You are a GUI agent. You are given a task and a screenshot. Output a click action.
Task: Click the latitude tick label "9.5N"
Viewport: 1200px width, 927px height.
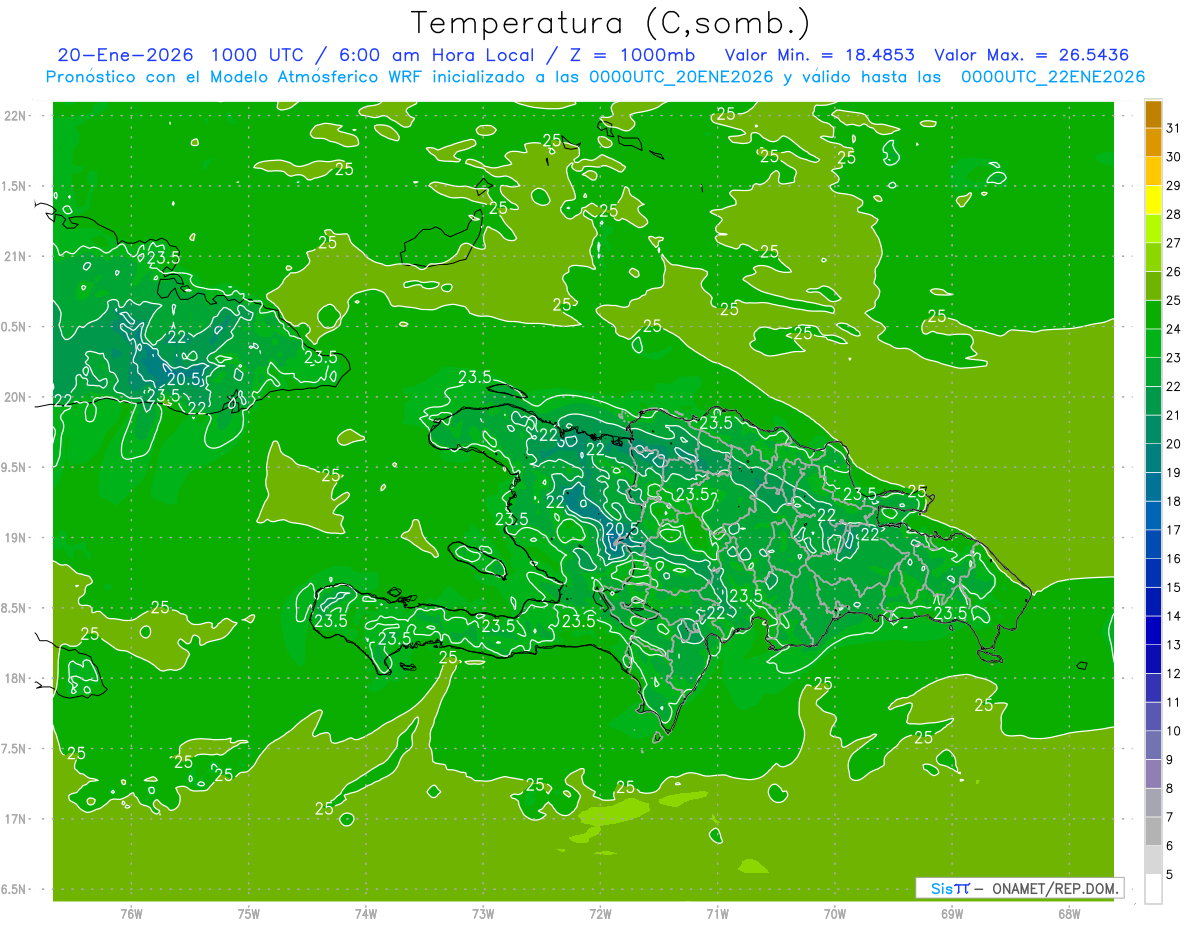tap(15, 468)
